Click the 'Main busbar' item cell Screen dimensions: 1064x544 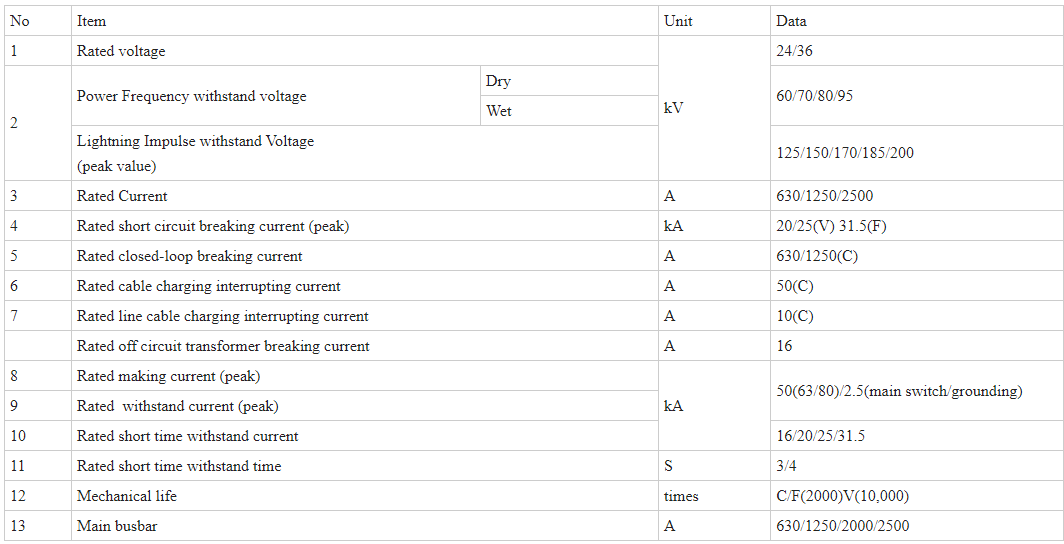click(x=364, y=526)
